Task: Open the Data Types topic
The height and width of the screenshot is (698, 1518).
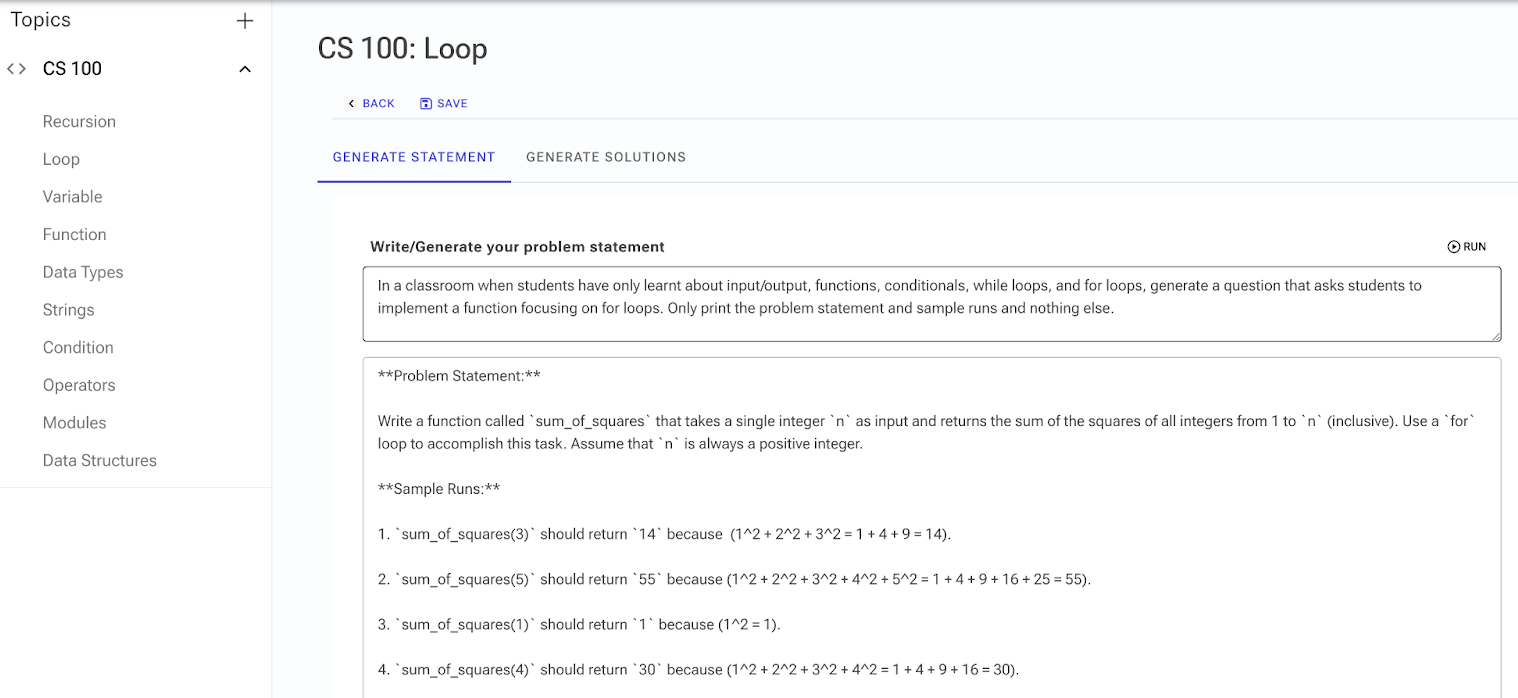Action: [x=83, y=272]
